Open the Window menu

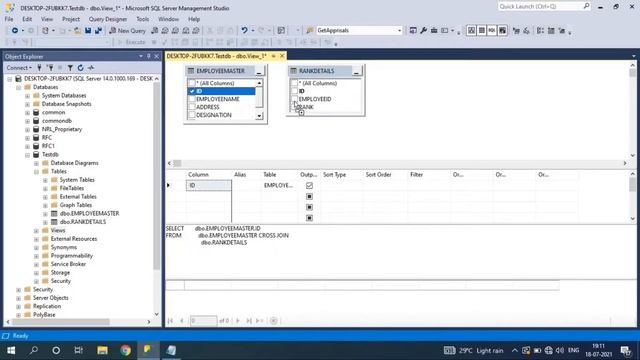pos(168,19)
